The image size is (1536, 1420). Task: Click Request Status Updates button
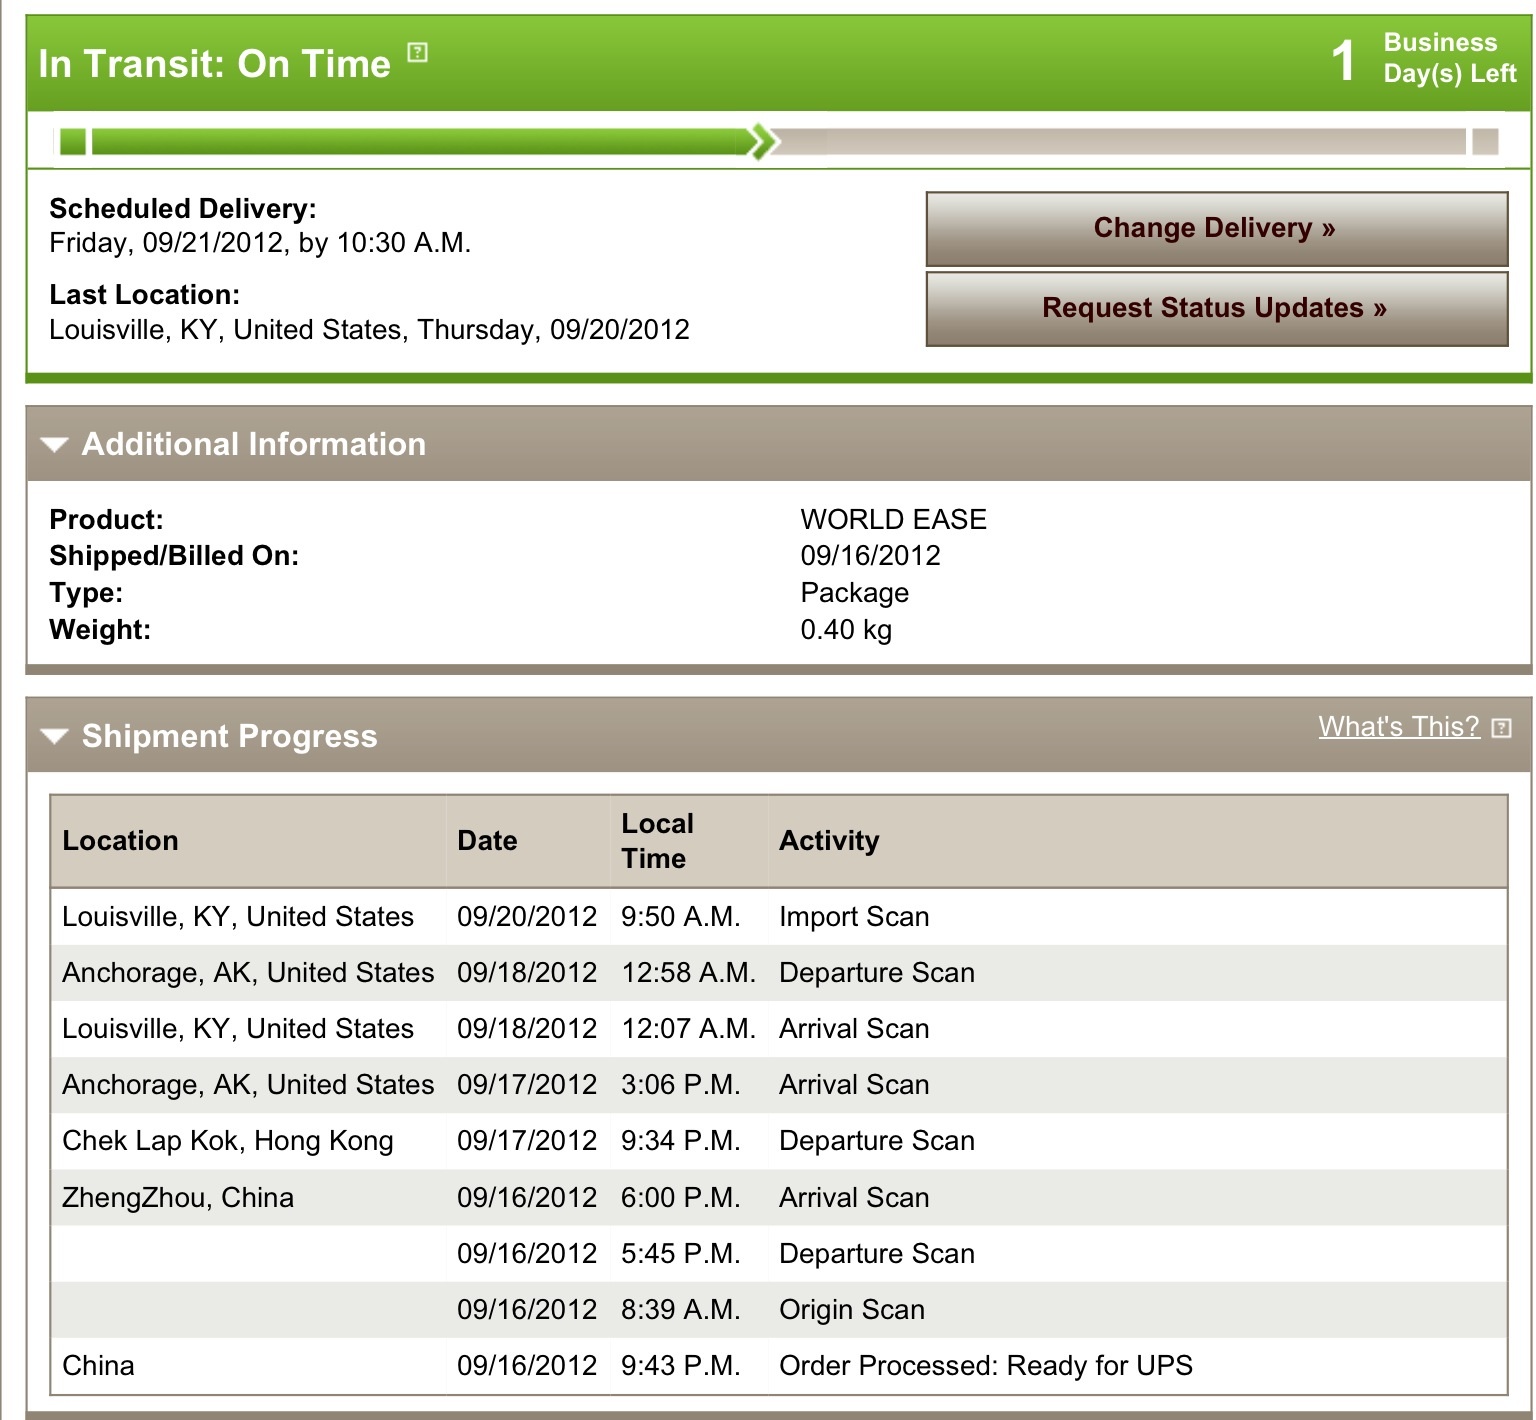click(1216, 309)
